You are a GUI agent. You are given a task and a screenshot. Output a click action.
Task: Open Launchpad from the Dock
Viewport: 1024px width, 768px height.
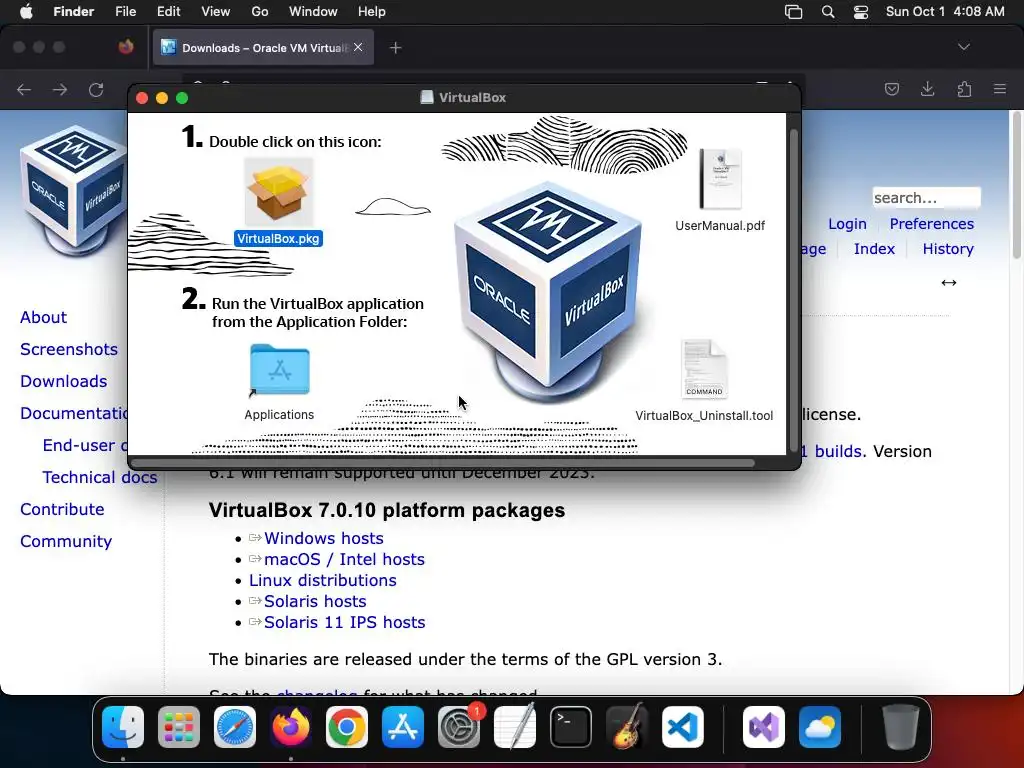[179, 727]
